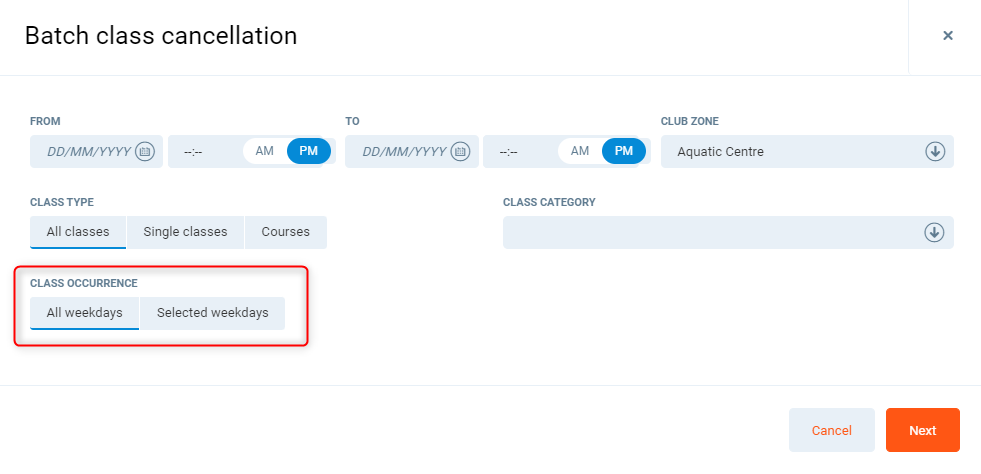Click the Club Zone dropdown arrow icon
Image resolution: width=981 pixels, height=474 pixels.
pyautogui.click(x=934, y=152)
